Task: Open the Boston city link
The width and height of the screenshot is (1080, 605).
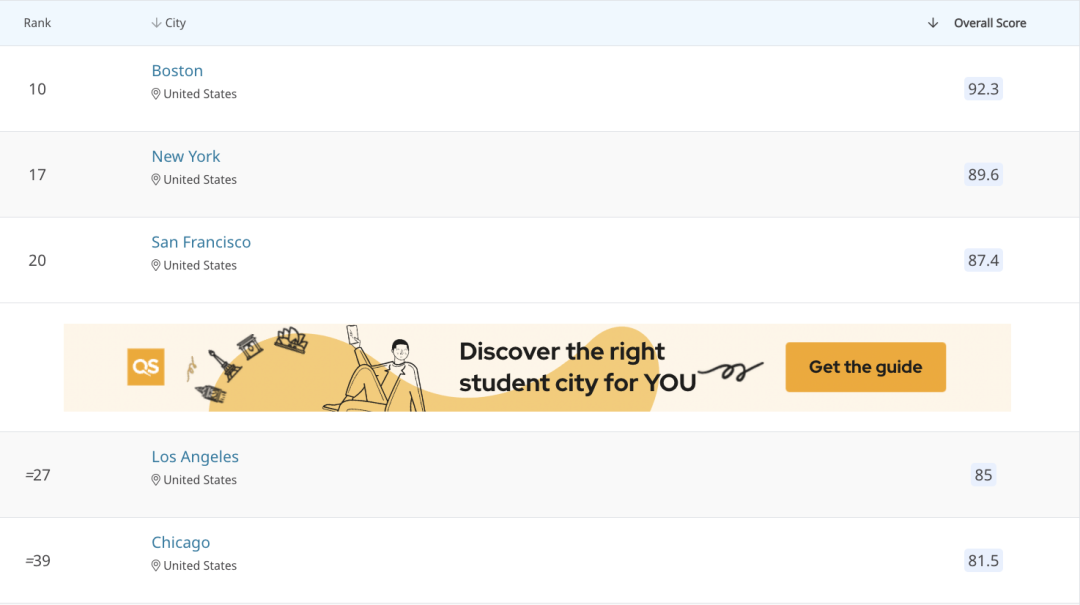Action: click(x=177, y=70)
